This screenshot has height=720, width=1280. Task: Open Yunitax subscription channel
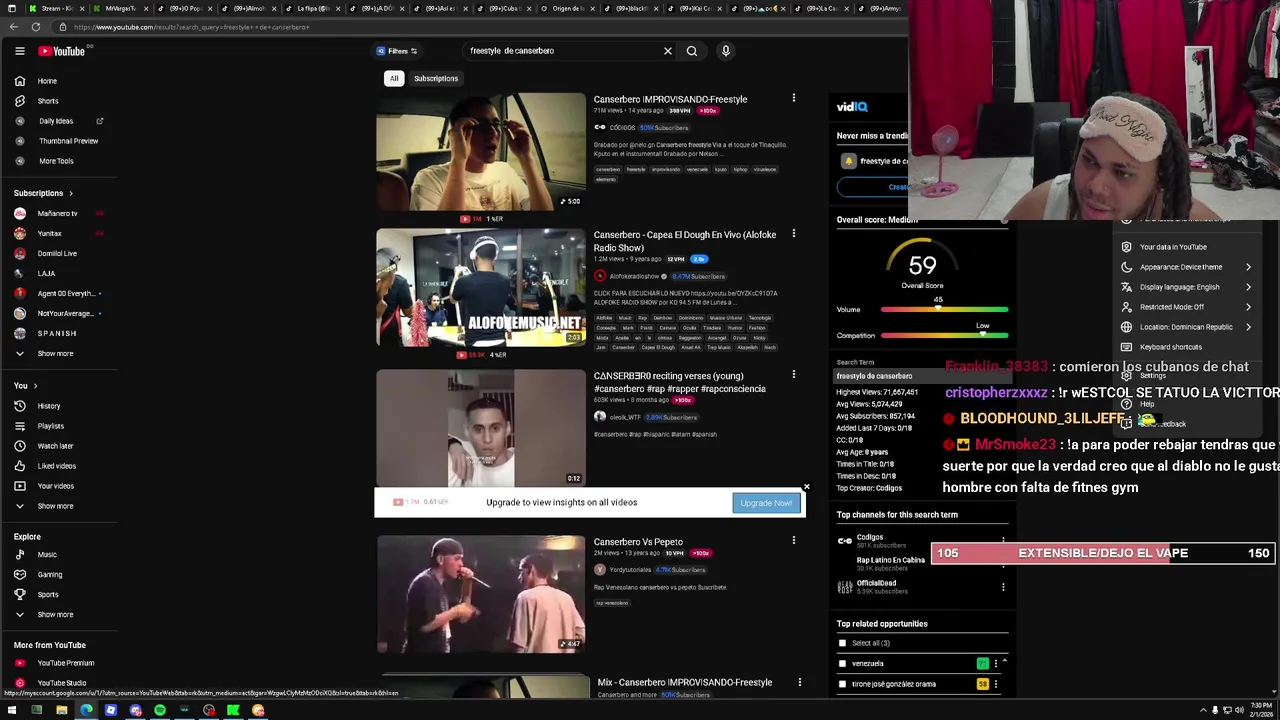50,233
